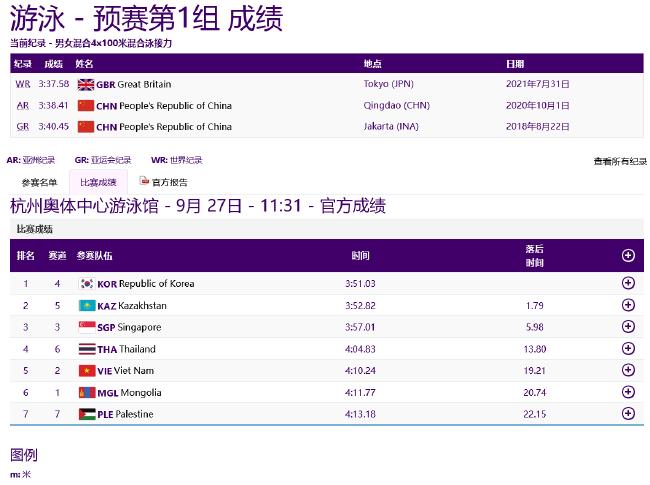Click the 游泳 - 预赛第1组 成绩 page title
Image resolution: width=650 pixels, height=485 pixels.
click(146, 19)
